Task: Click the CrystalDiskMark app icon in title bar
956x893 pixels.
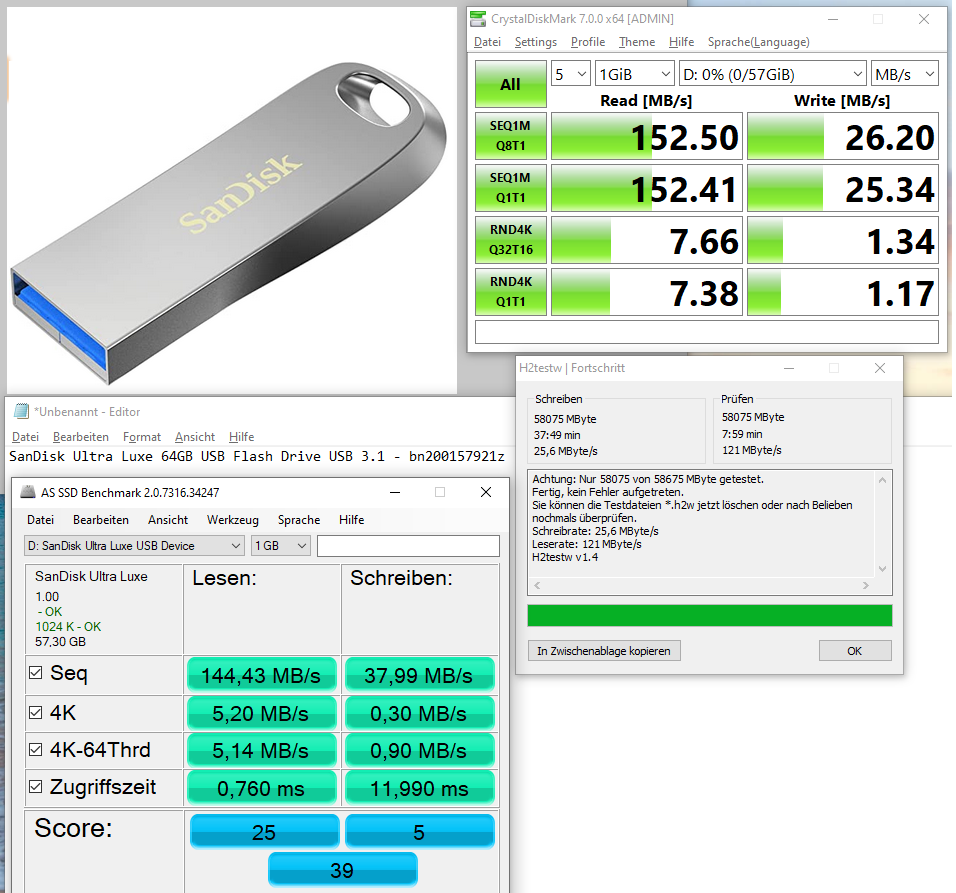Action: tap(479, 19)
